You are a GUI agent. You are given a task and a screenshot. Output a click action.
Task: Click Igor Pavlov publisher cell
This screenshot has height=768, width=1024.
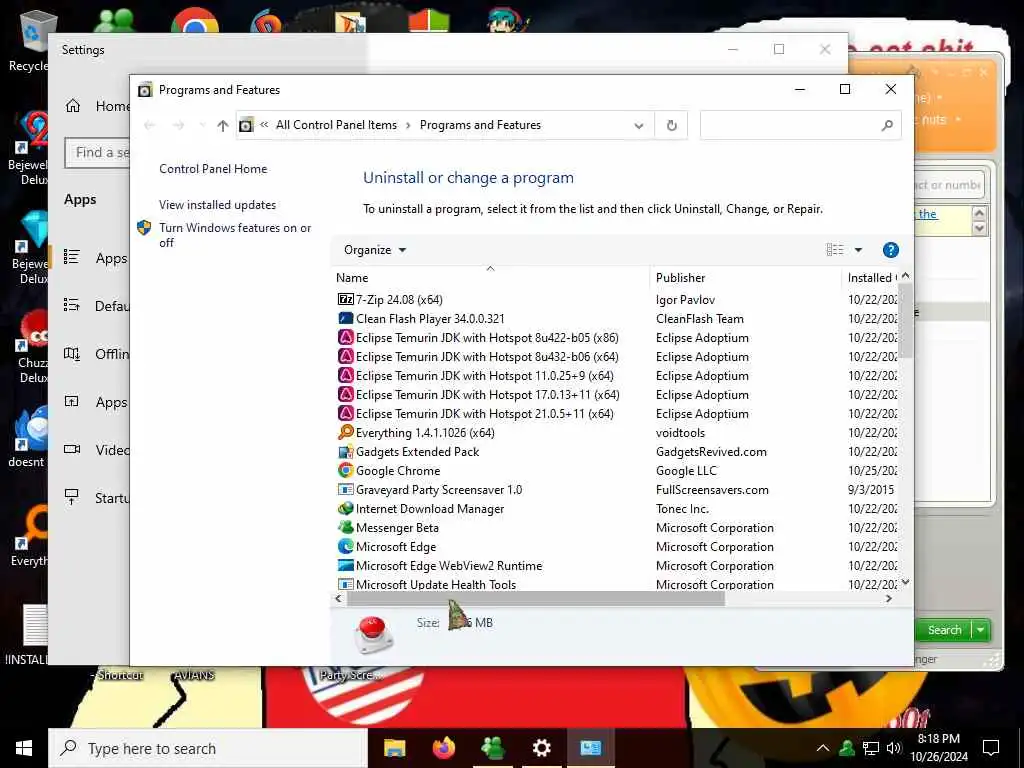685,300
